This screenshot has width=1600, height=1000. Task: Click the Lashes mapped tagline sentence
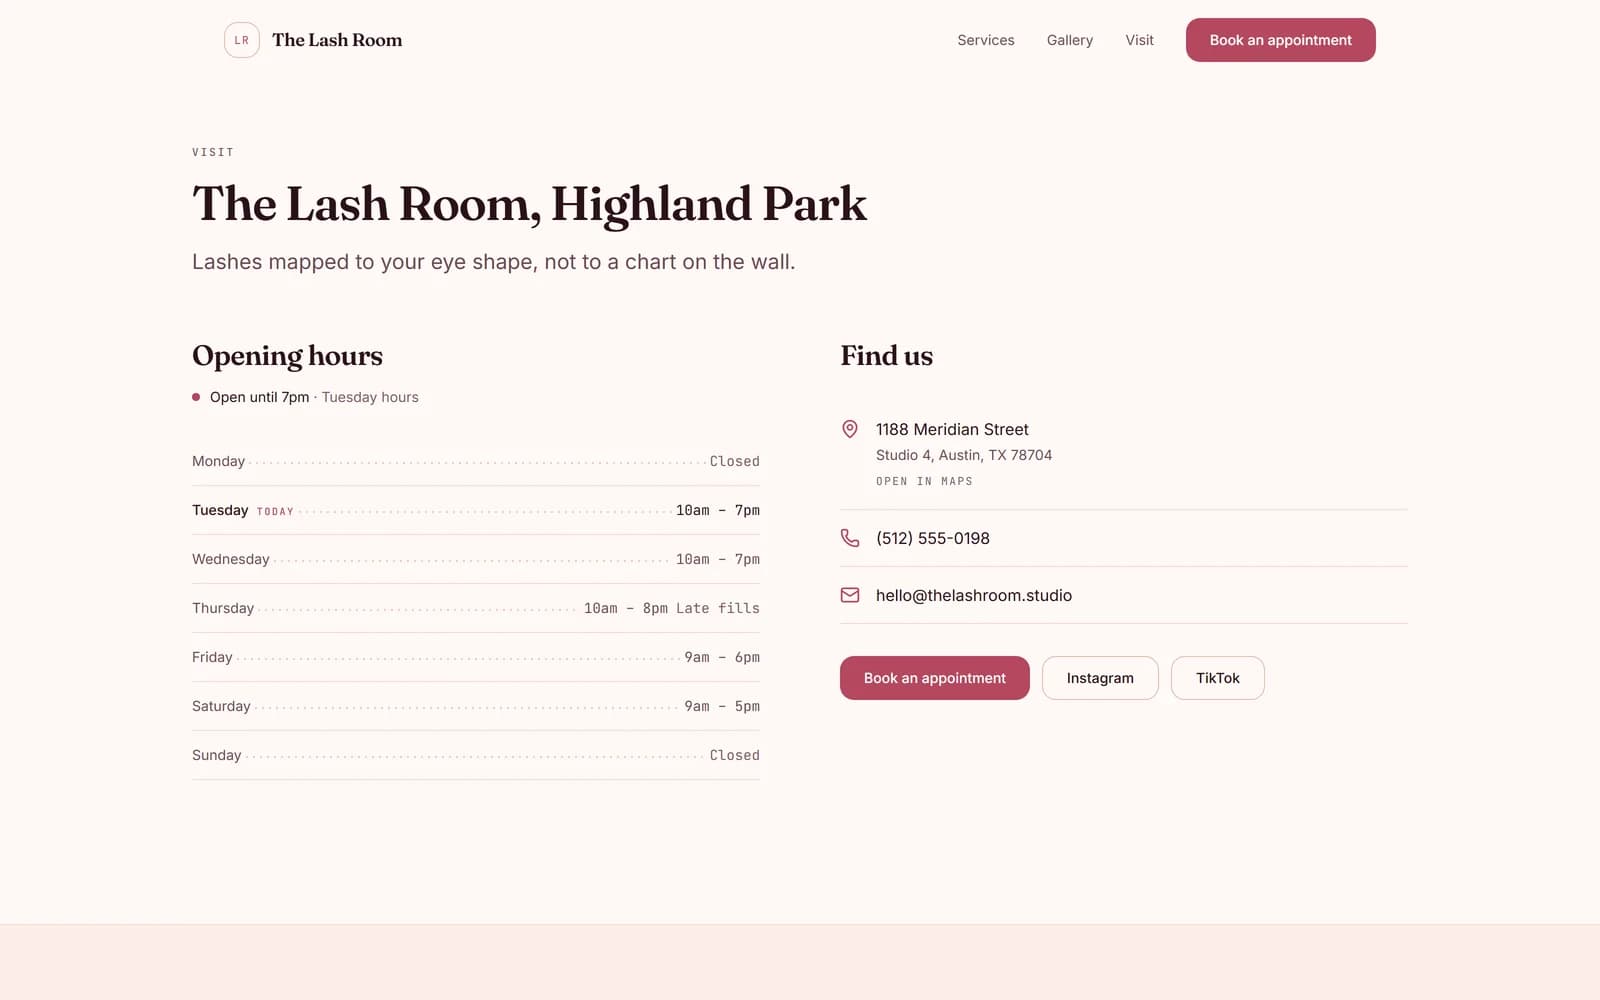coord(494,262)
